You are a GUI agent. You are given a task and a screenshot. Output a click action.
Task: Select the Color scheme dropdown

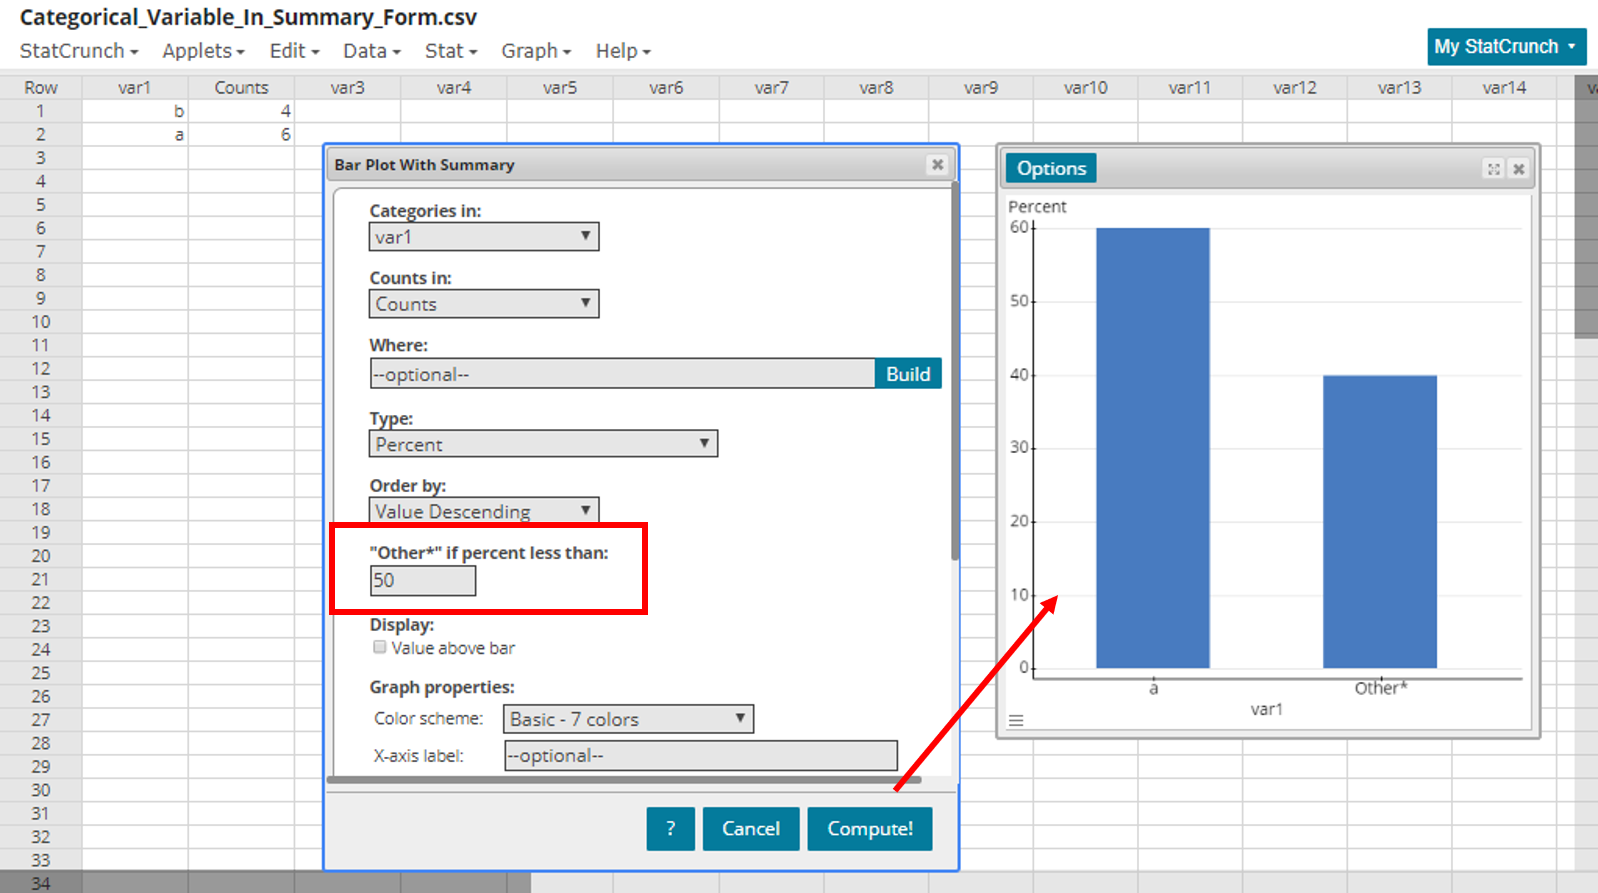tap(628, 719)
